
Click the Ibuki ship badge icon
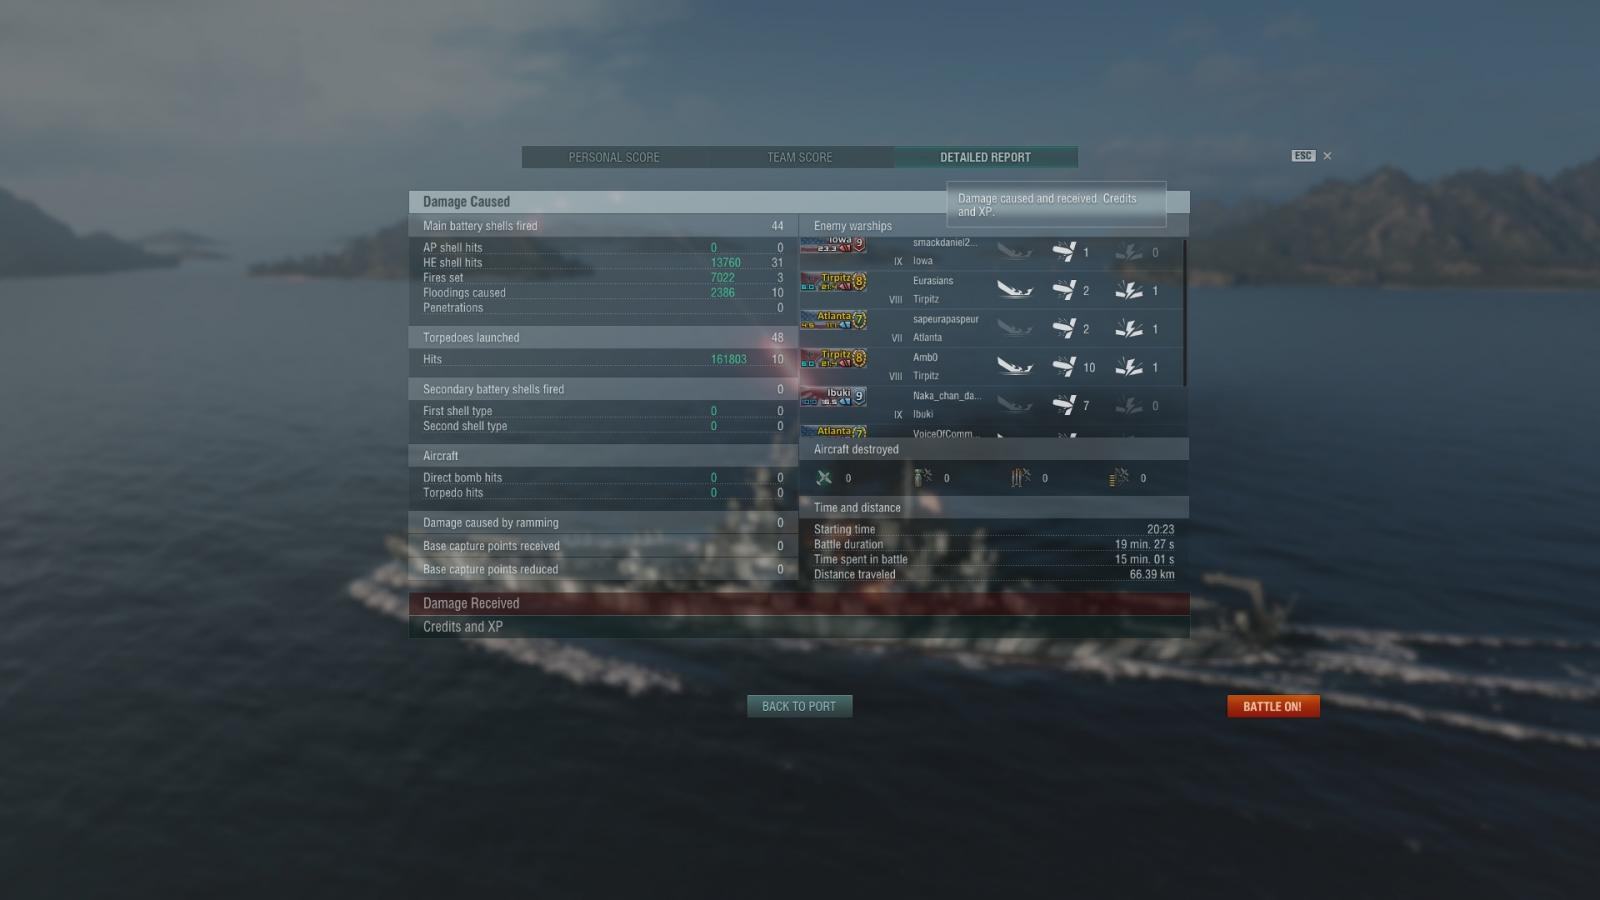tap(833, 397)
